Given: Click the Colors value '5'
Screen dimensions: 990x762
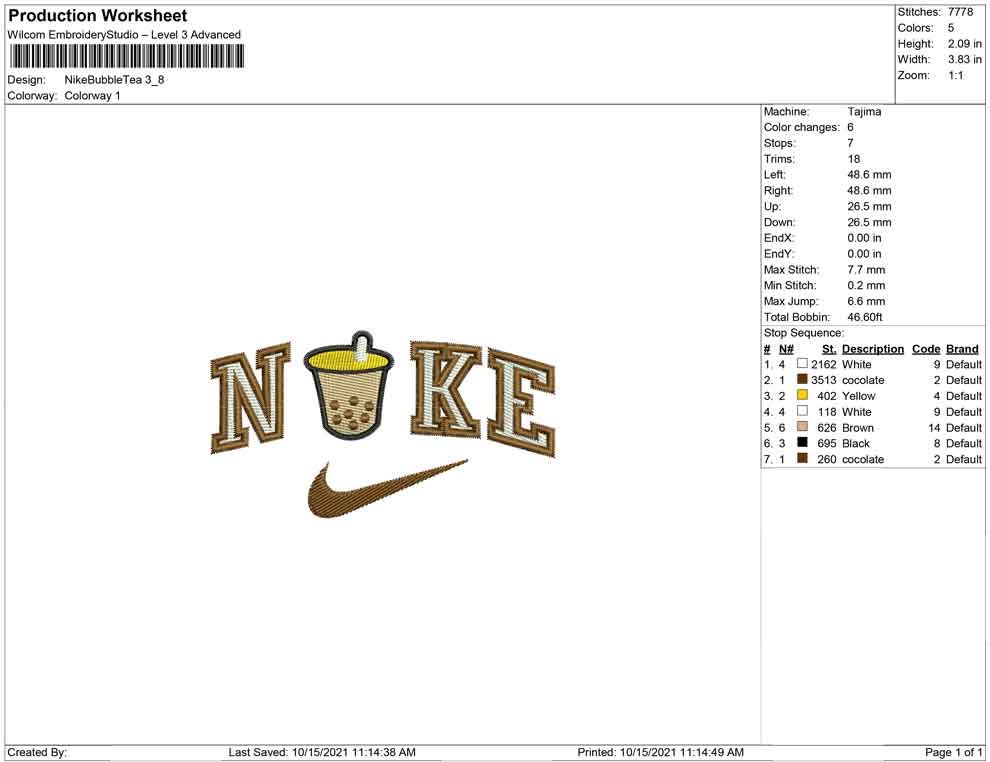Looking at the screenshot, I should pos(951,28).
